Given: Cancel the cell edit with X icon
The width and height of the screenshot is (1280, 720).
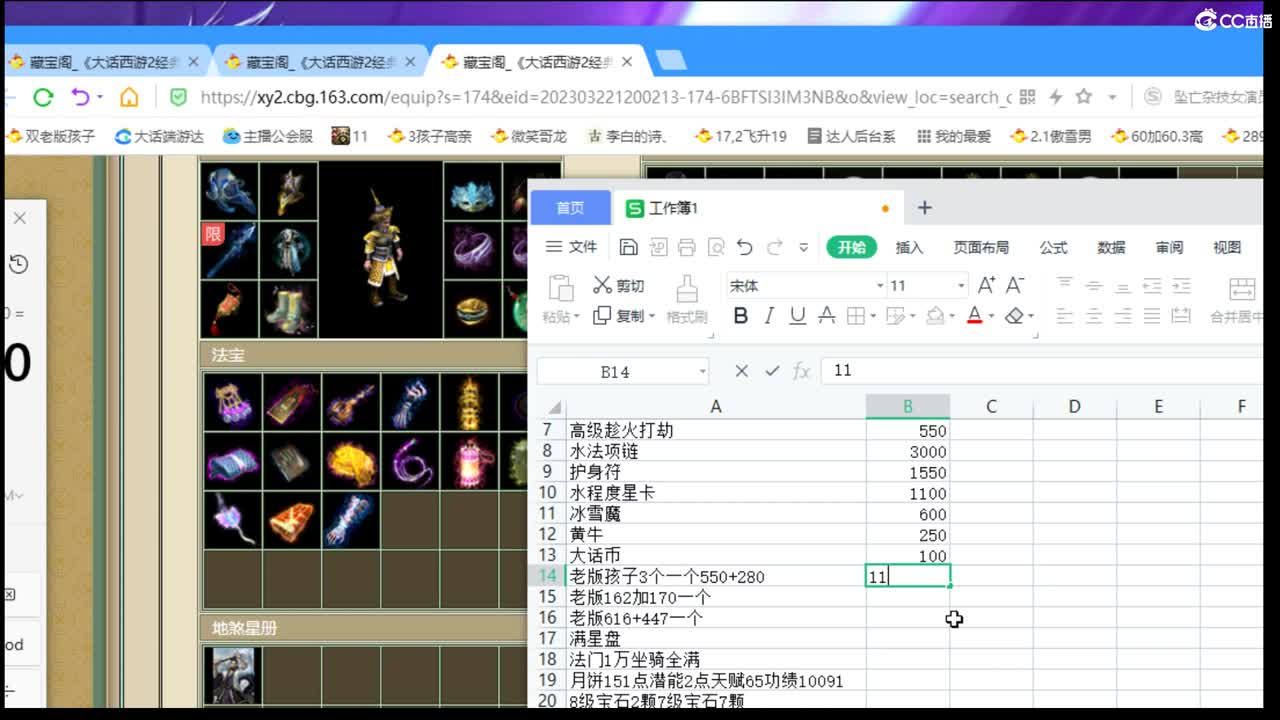Looking at the screenshot, I should 741,371.
